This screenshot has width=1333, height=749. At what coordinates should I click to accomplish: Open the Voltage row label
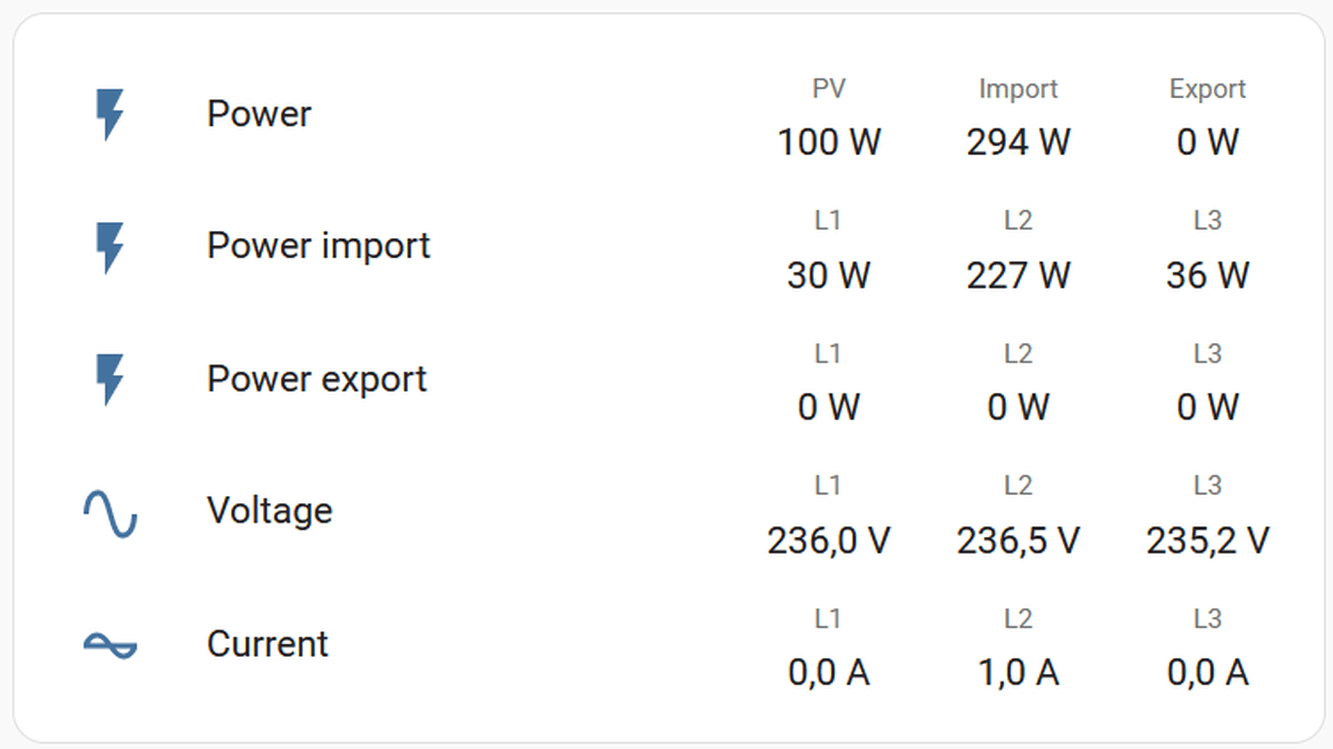[x=269, y=511]
